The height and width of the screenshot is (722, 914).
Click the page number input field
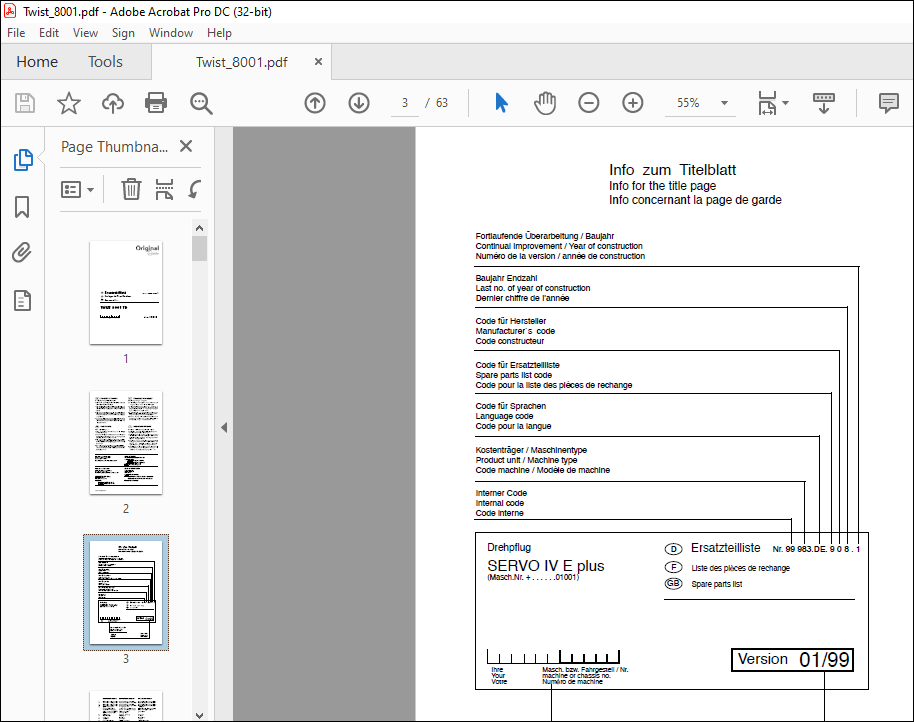click(405, 103)
